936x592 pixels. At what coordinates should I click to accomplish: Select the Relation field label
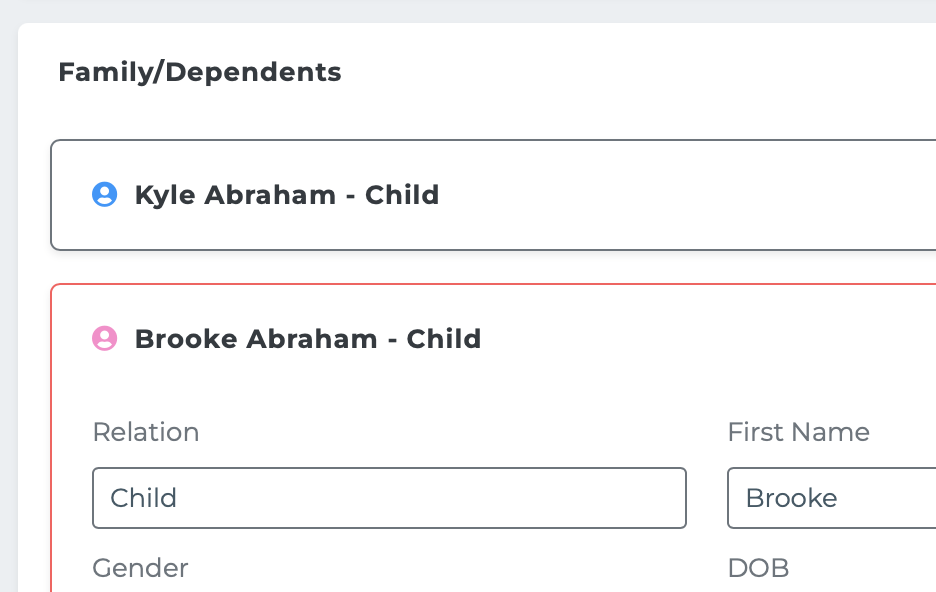[146, 431]
